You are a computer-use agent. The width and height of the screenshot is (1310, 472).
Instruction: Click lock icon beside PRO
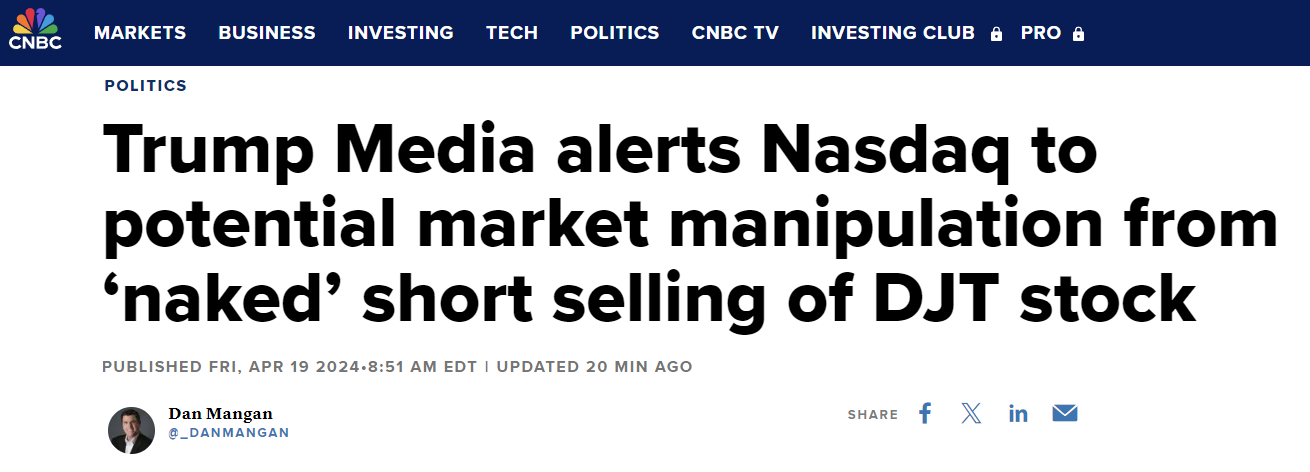coord(1078,34)
